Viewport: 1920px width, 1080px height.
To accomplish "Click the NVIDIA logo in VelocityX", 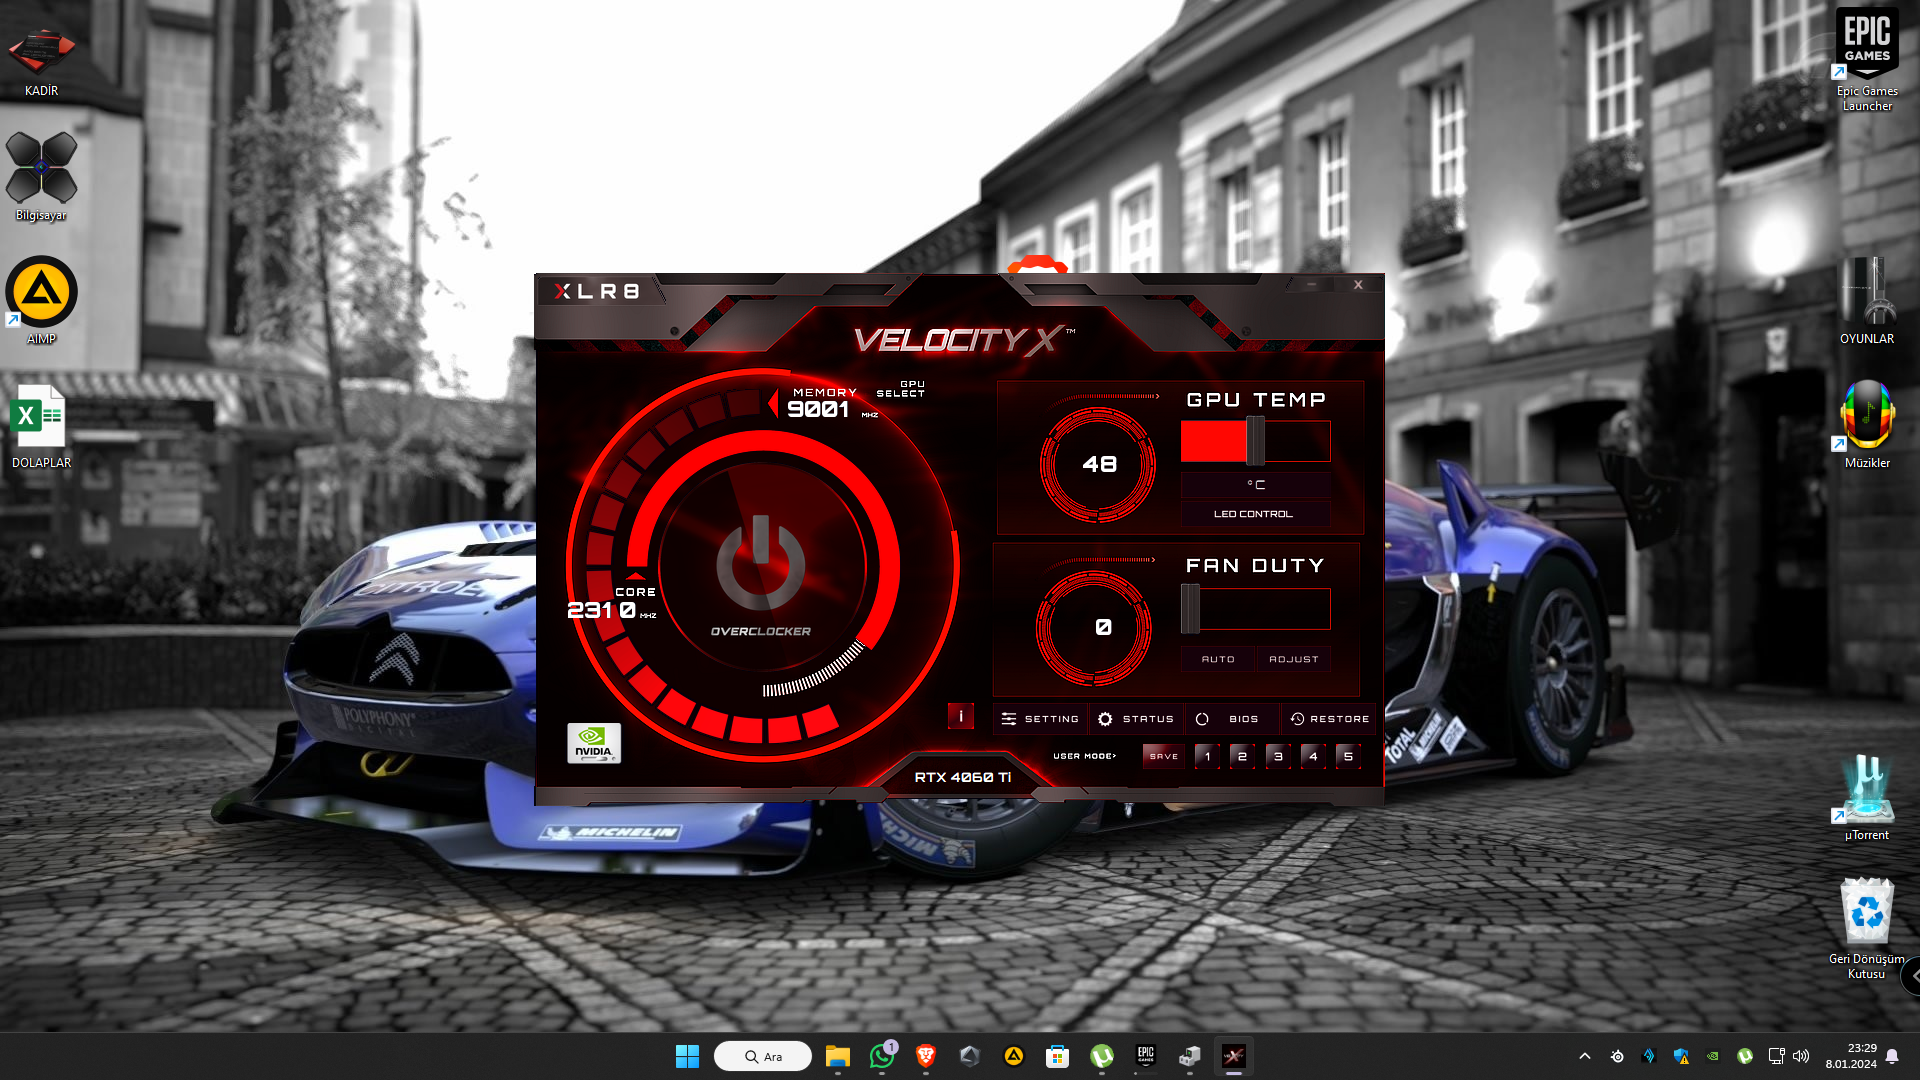I will pos(594,743).
